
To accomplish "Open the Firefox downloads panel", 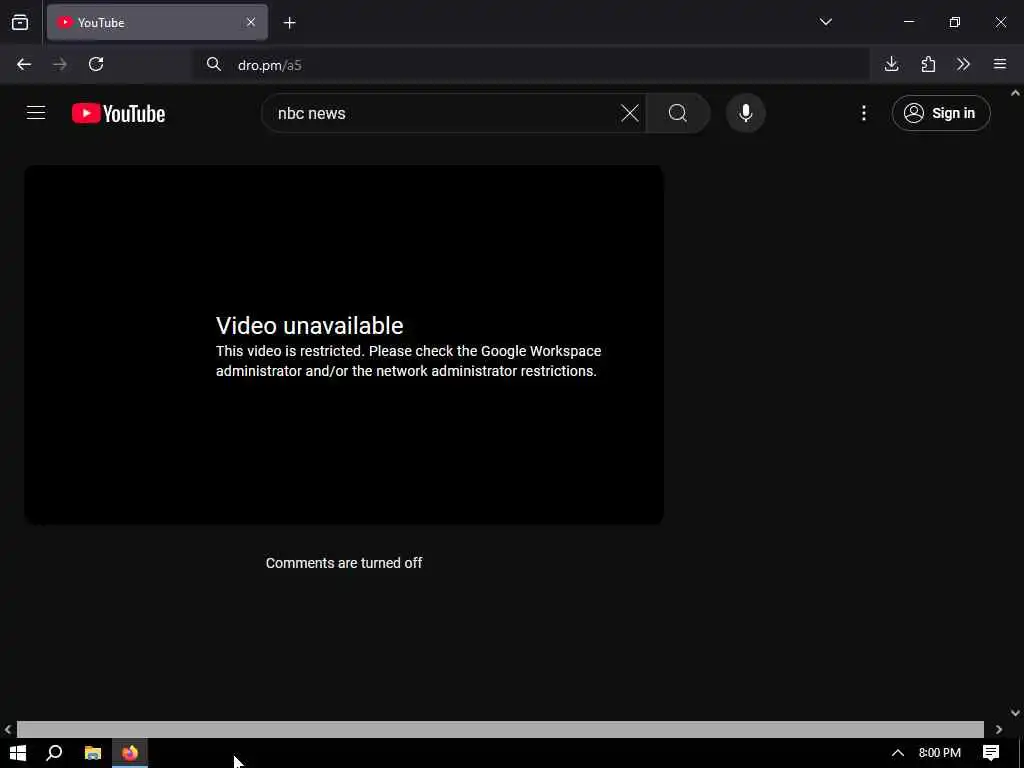I will (891, 64).
